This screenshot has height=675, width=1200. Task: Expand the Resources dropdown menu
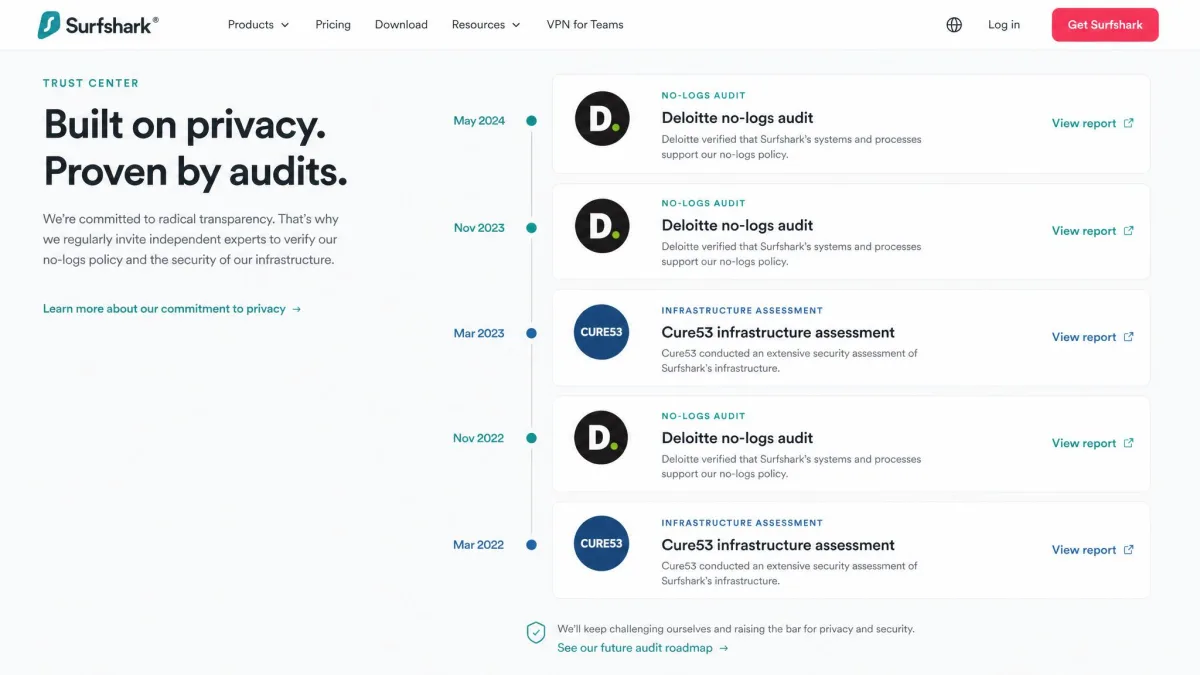pos(486,25)
